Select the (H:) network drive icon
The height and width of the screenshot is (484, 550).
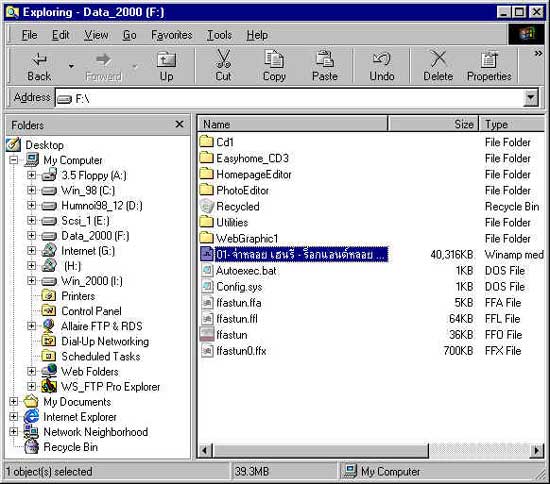click(49, 266)
